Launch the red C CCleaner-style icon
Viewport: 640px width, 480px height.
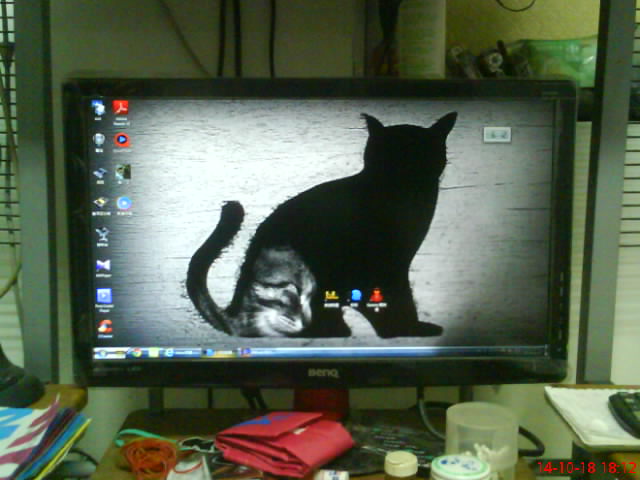point(105,326)
